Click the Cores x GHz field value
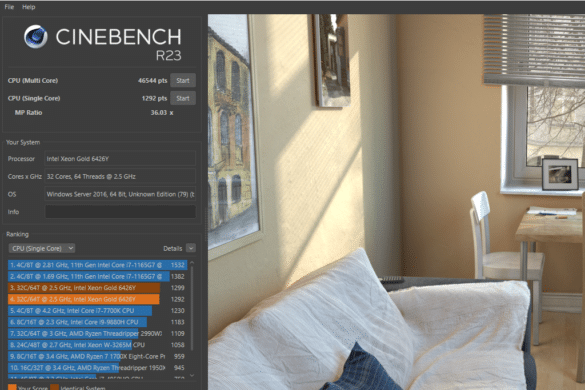 coord(120,176)
